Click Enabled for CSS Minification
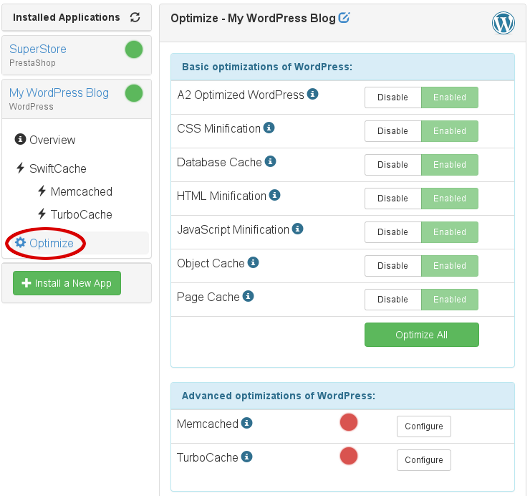 coord(450,131)
